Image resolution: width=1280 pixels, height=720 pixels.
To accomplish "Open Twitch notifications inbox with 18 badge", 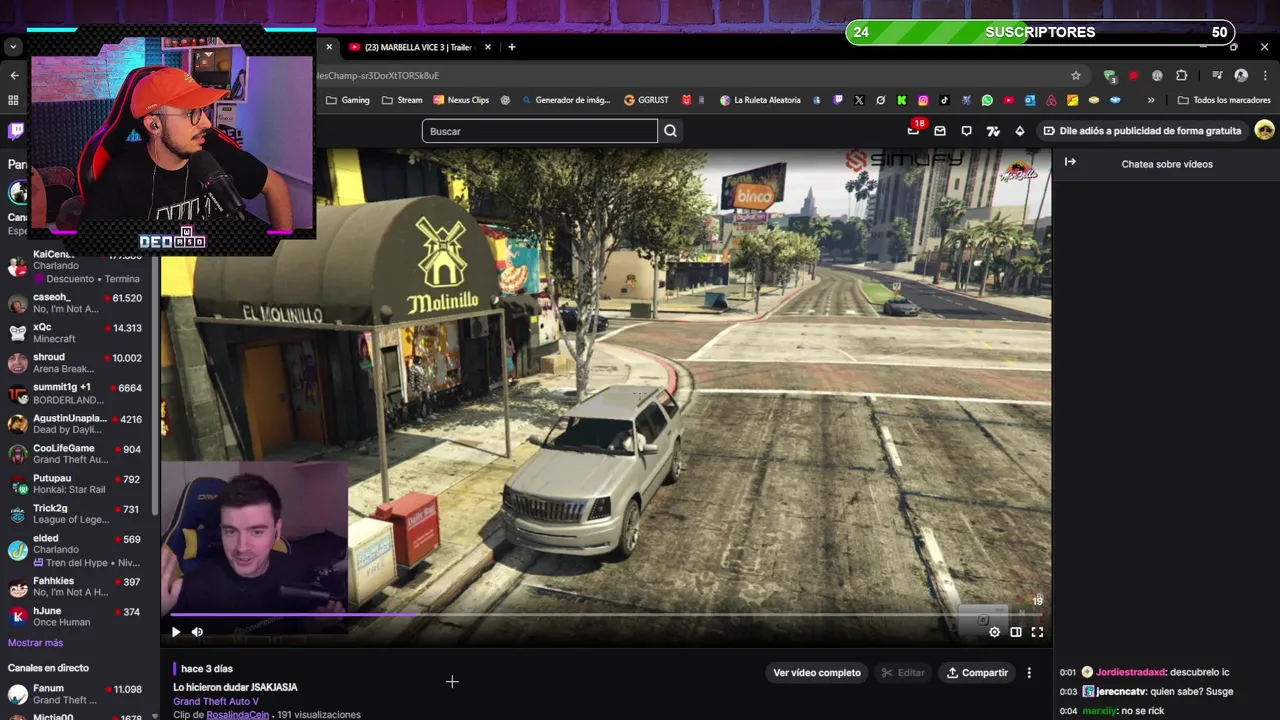I will tap(913, 130).
